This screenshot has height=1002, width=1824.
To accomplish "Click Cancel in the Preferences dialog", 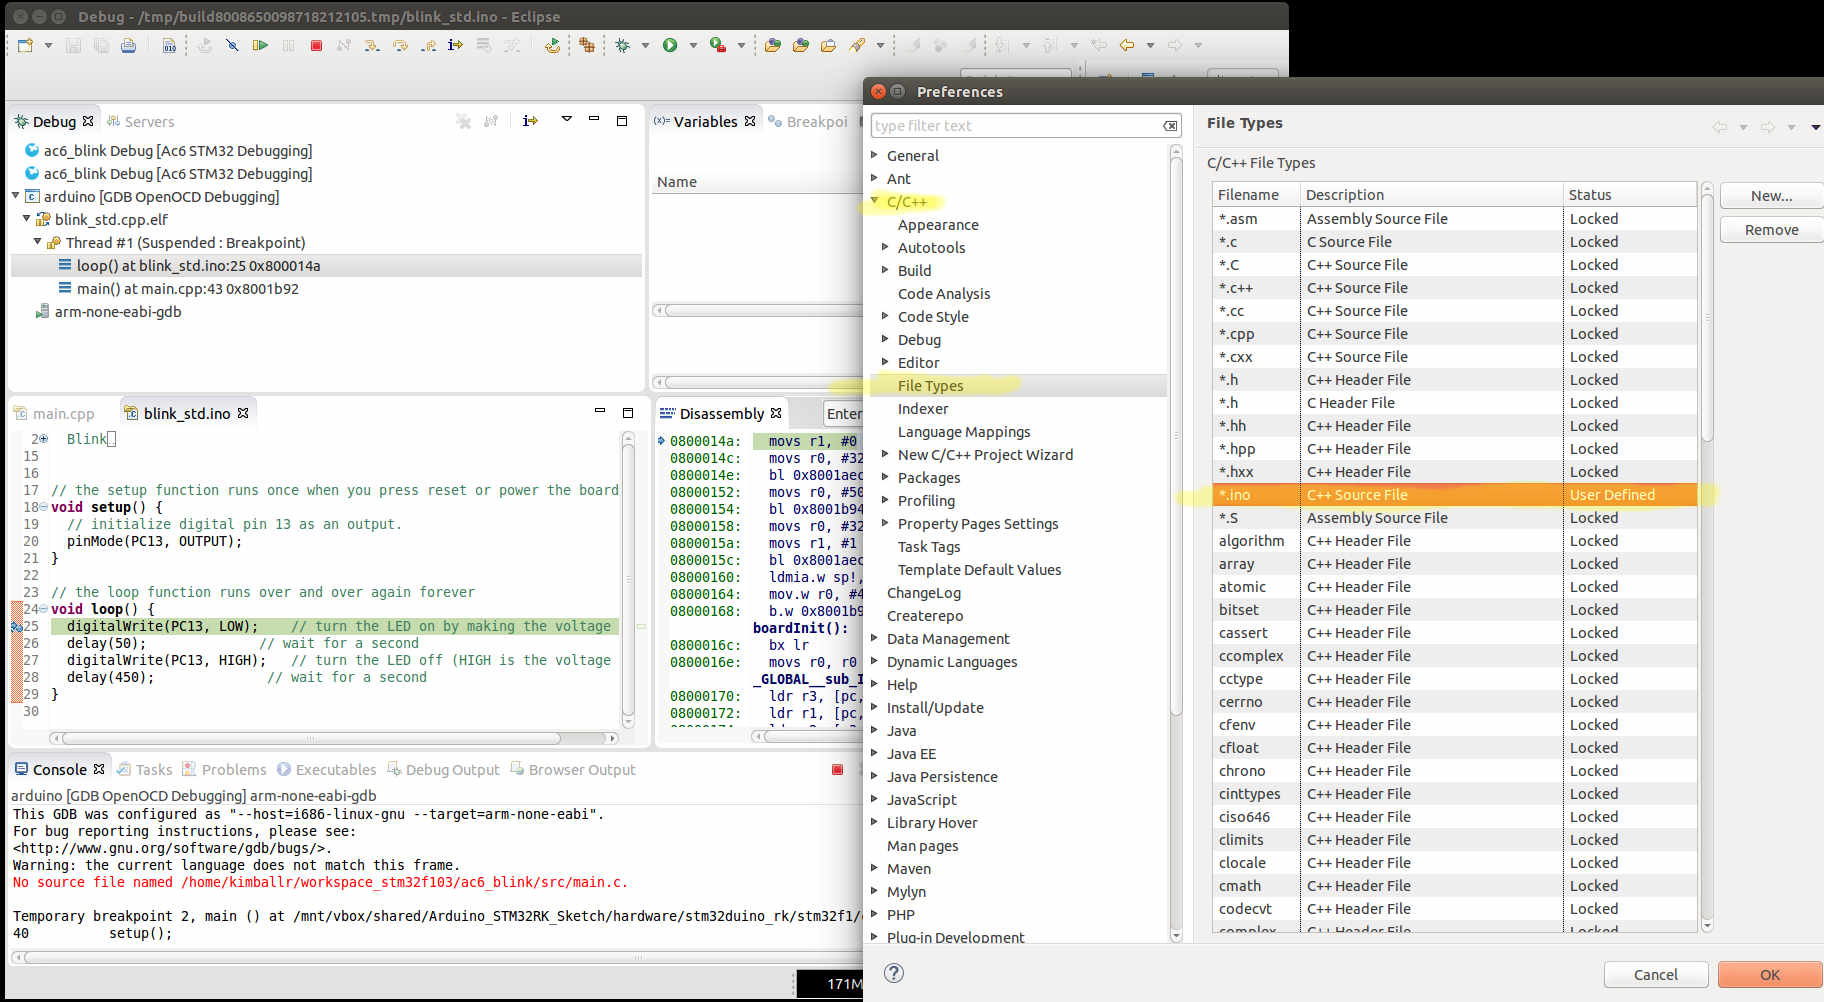I will 1656,974.
